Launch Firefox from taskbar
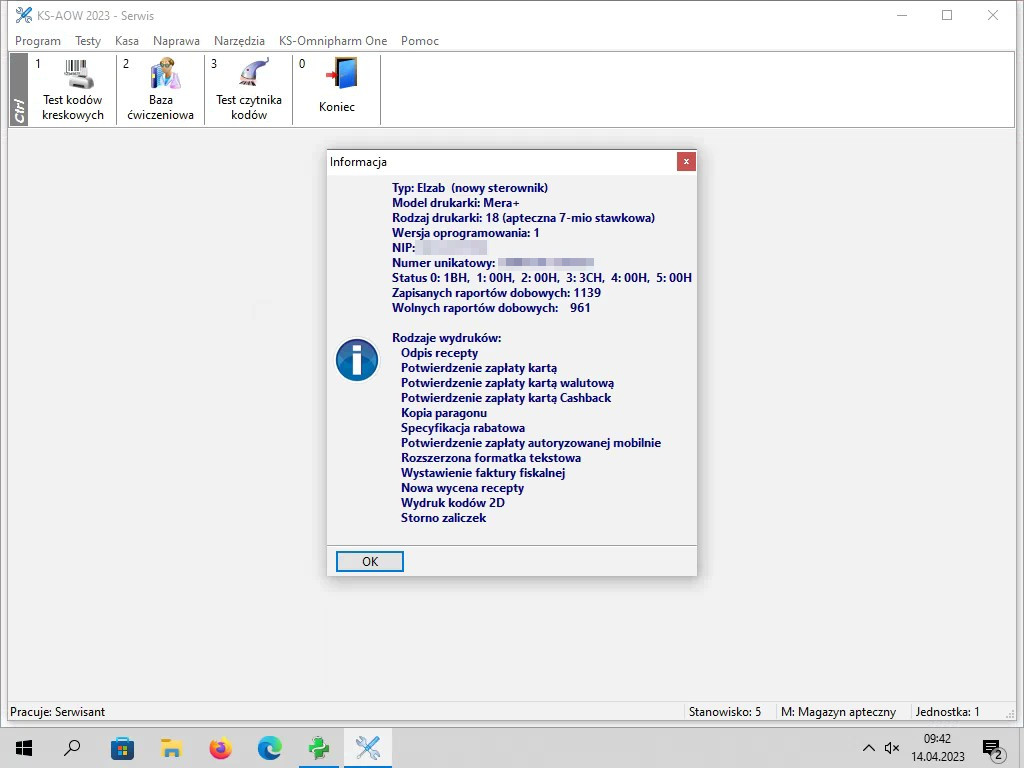The width and height of the screenshot is (1024, 768). click(221, 748)
